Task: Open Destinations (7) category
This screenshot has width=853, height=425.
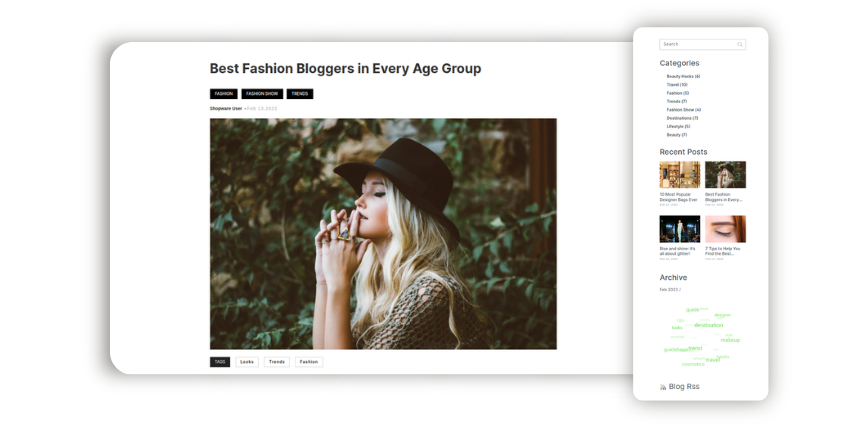Action: [x=682, y=118]
